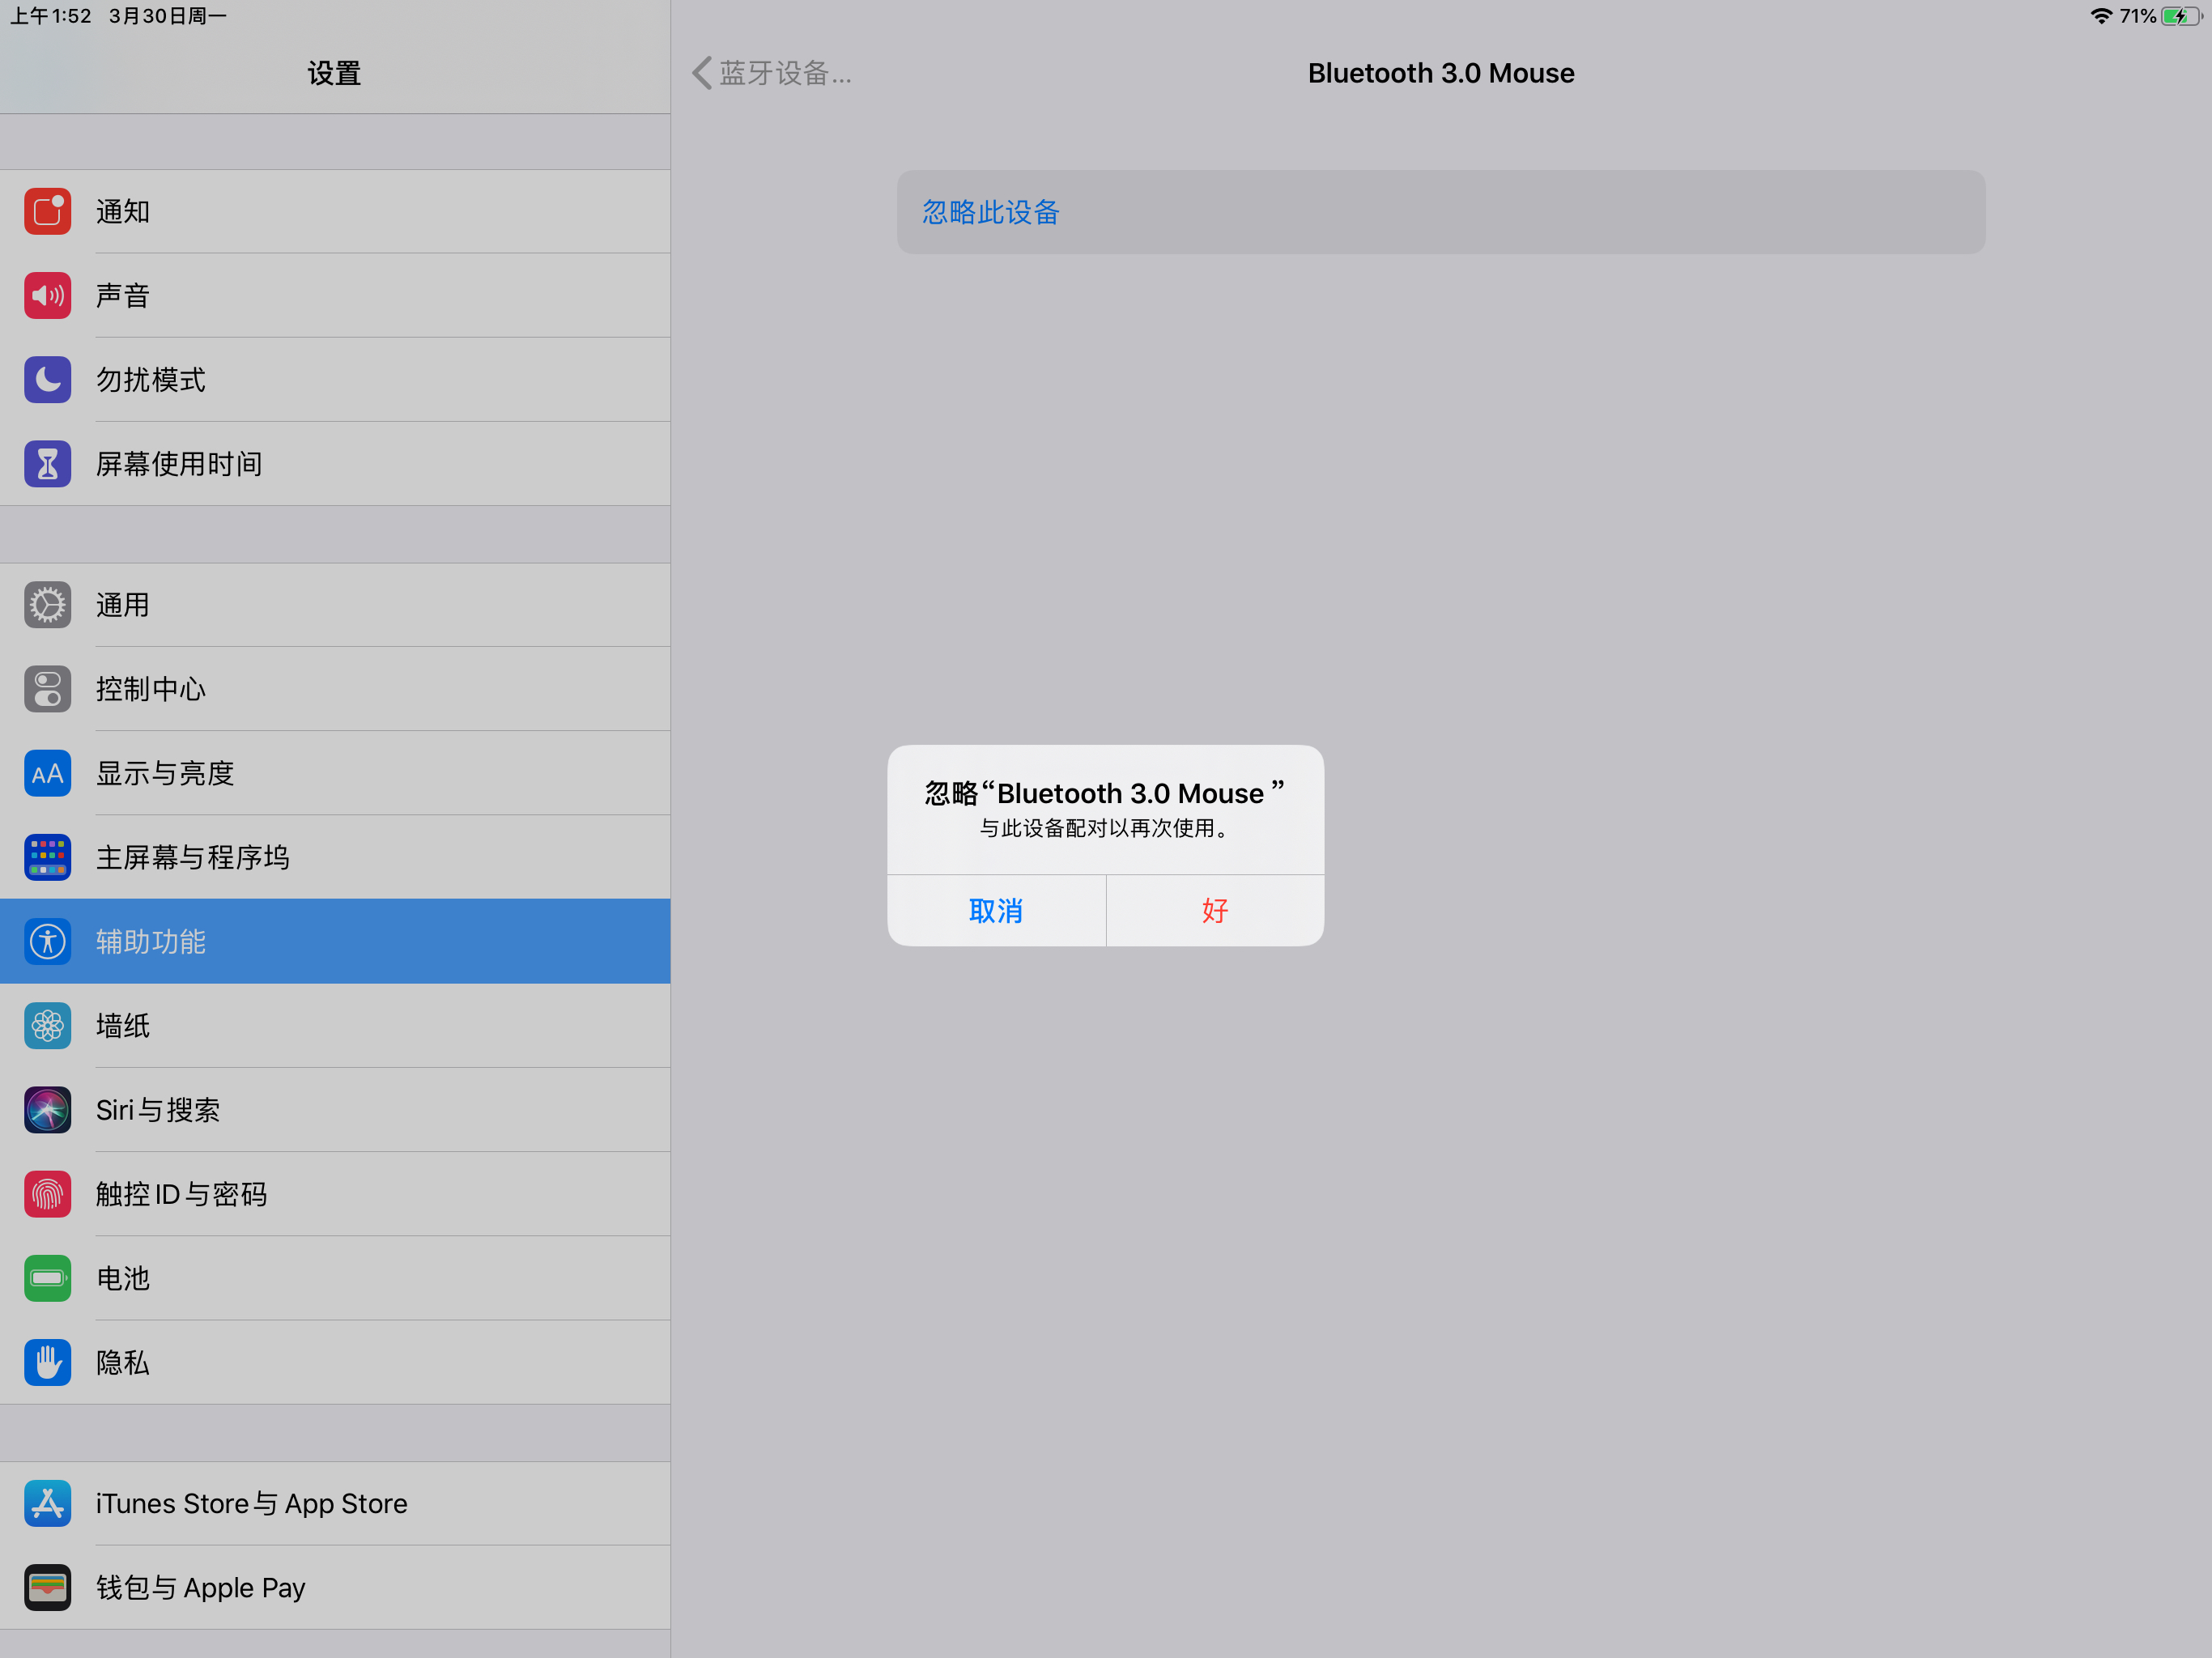Tap the 上午1:52 clock in status bar
This screenshot has width=2212, height=1658.
pos(51,16)
